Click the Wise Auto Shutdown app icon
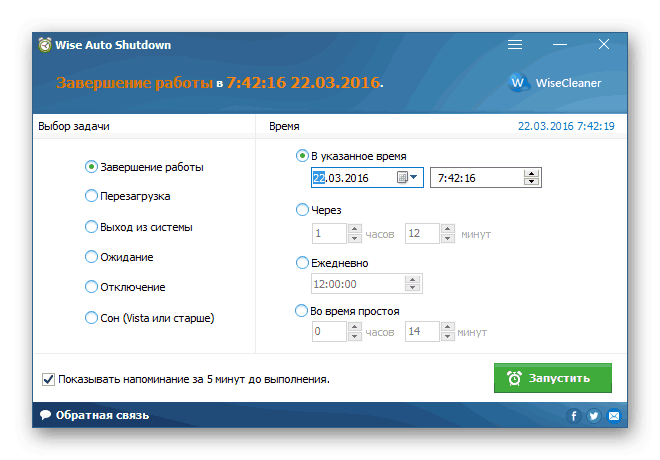The width and height of the screenshot is (660, 460). point(45,45)
